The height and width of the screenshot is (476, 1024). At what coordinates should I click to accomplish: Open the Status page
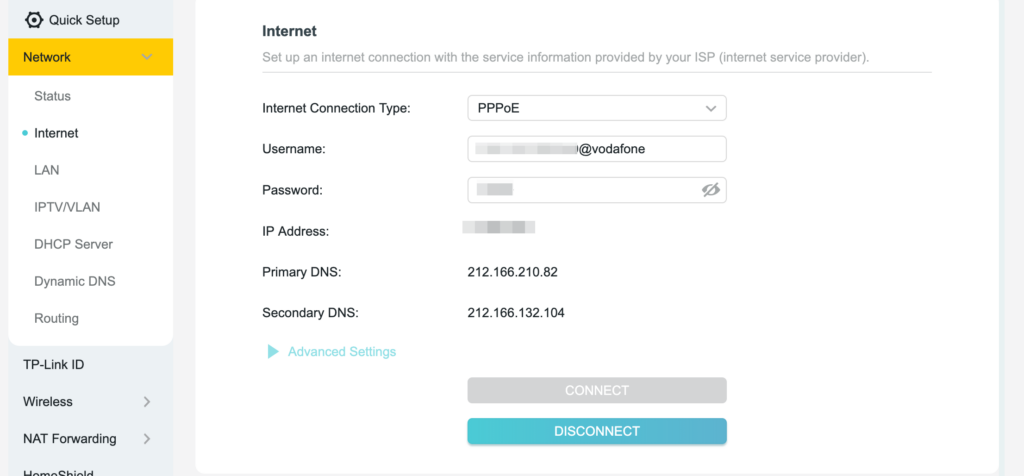pos(52,96)
